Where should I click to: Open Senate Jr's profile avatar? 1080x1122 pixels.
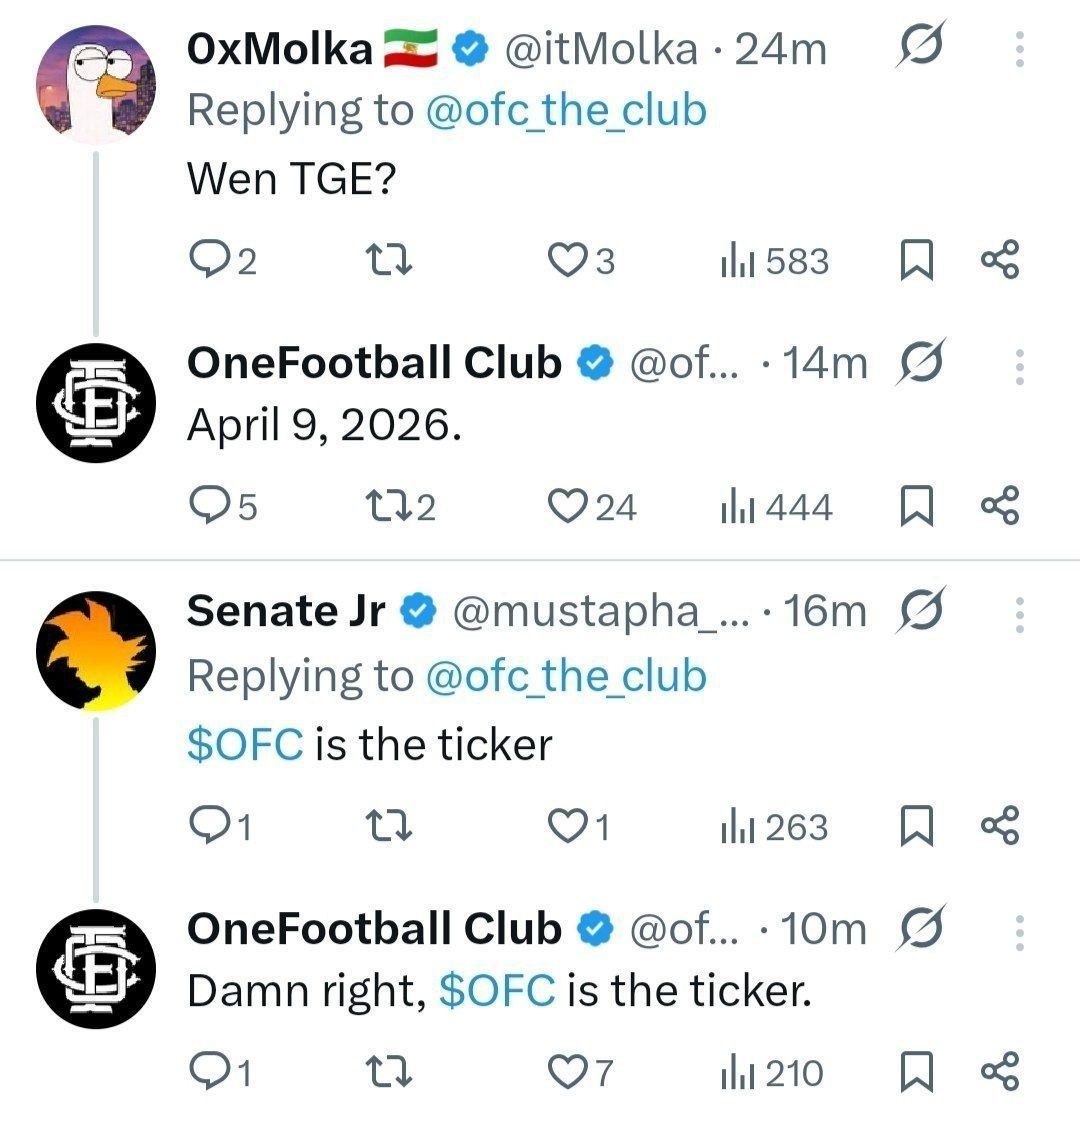point(96,650)
